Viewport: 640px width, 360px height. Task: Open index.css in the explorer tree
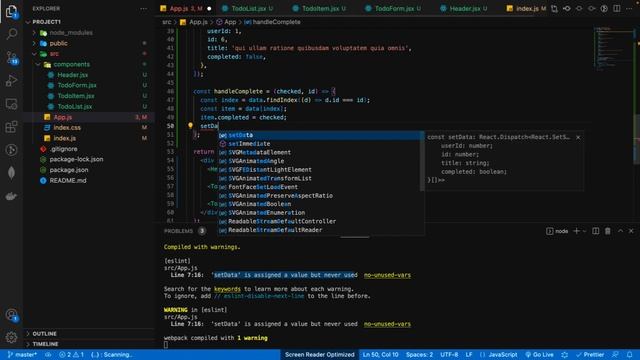[x=67, y=128]
